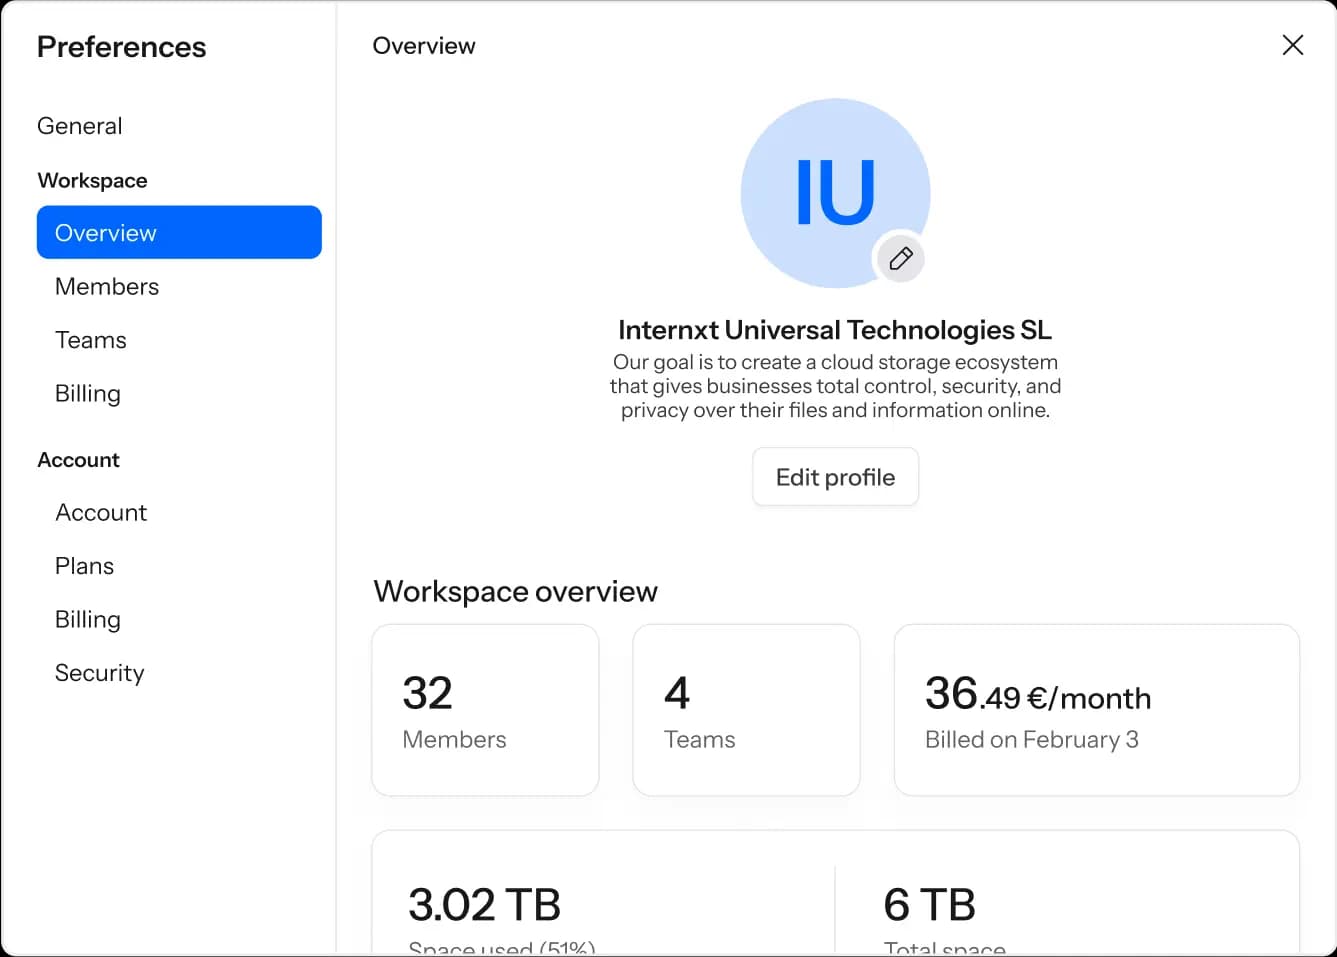Click the highlighted Overview sidebar item
1337x957 pixels.
pyautogui.click(x=105, y=232)
